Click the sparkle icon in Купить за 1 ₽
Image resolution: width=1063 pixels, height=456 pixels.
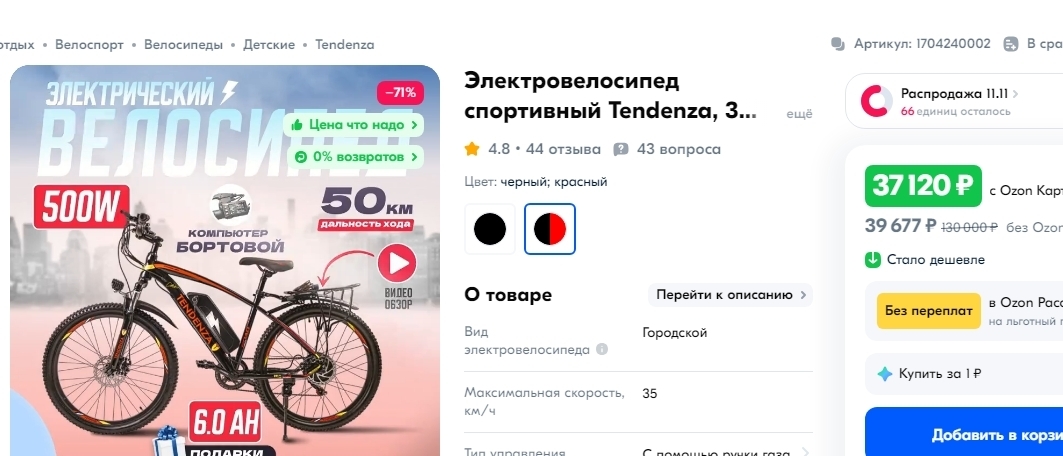click(x=884, y=373)
